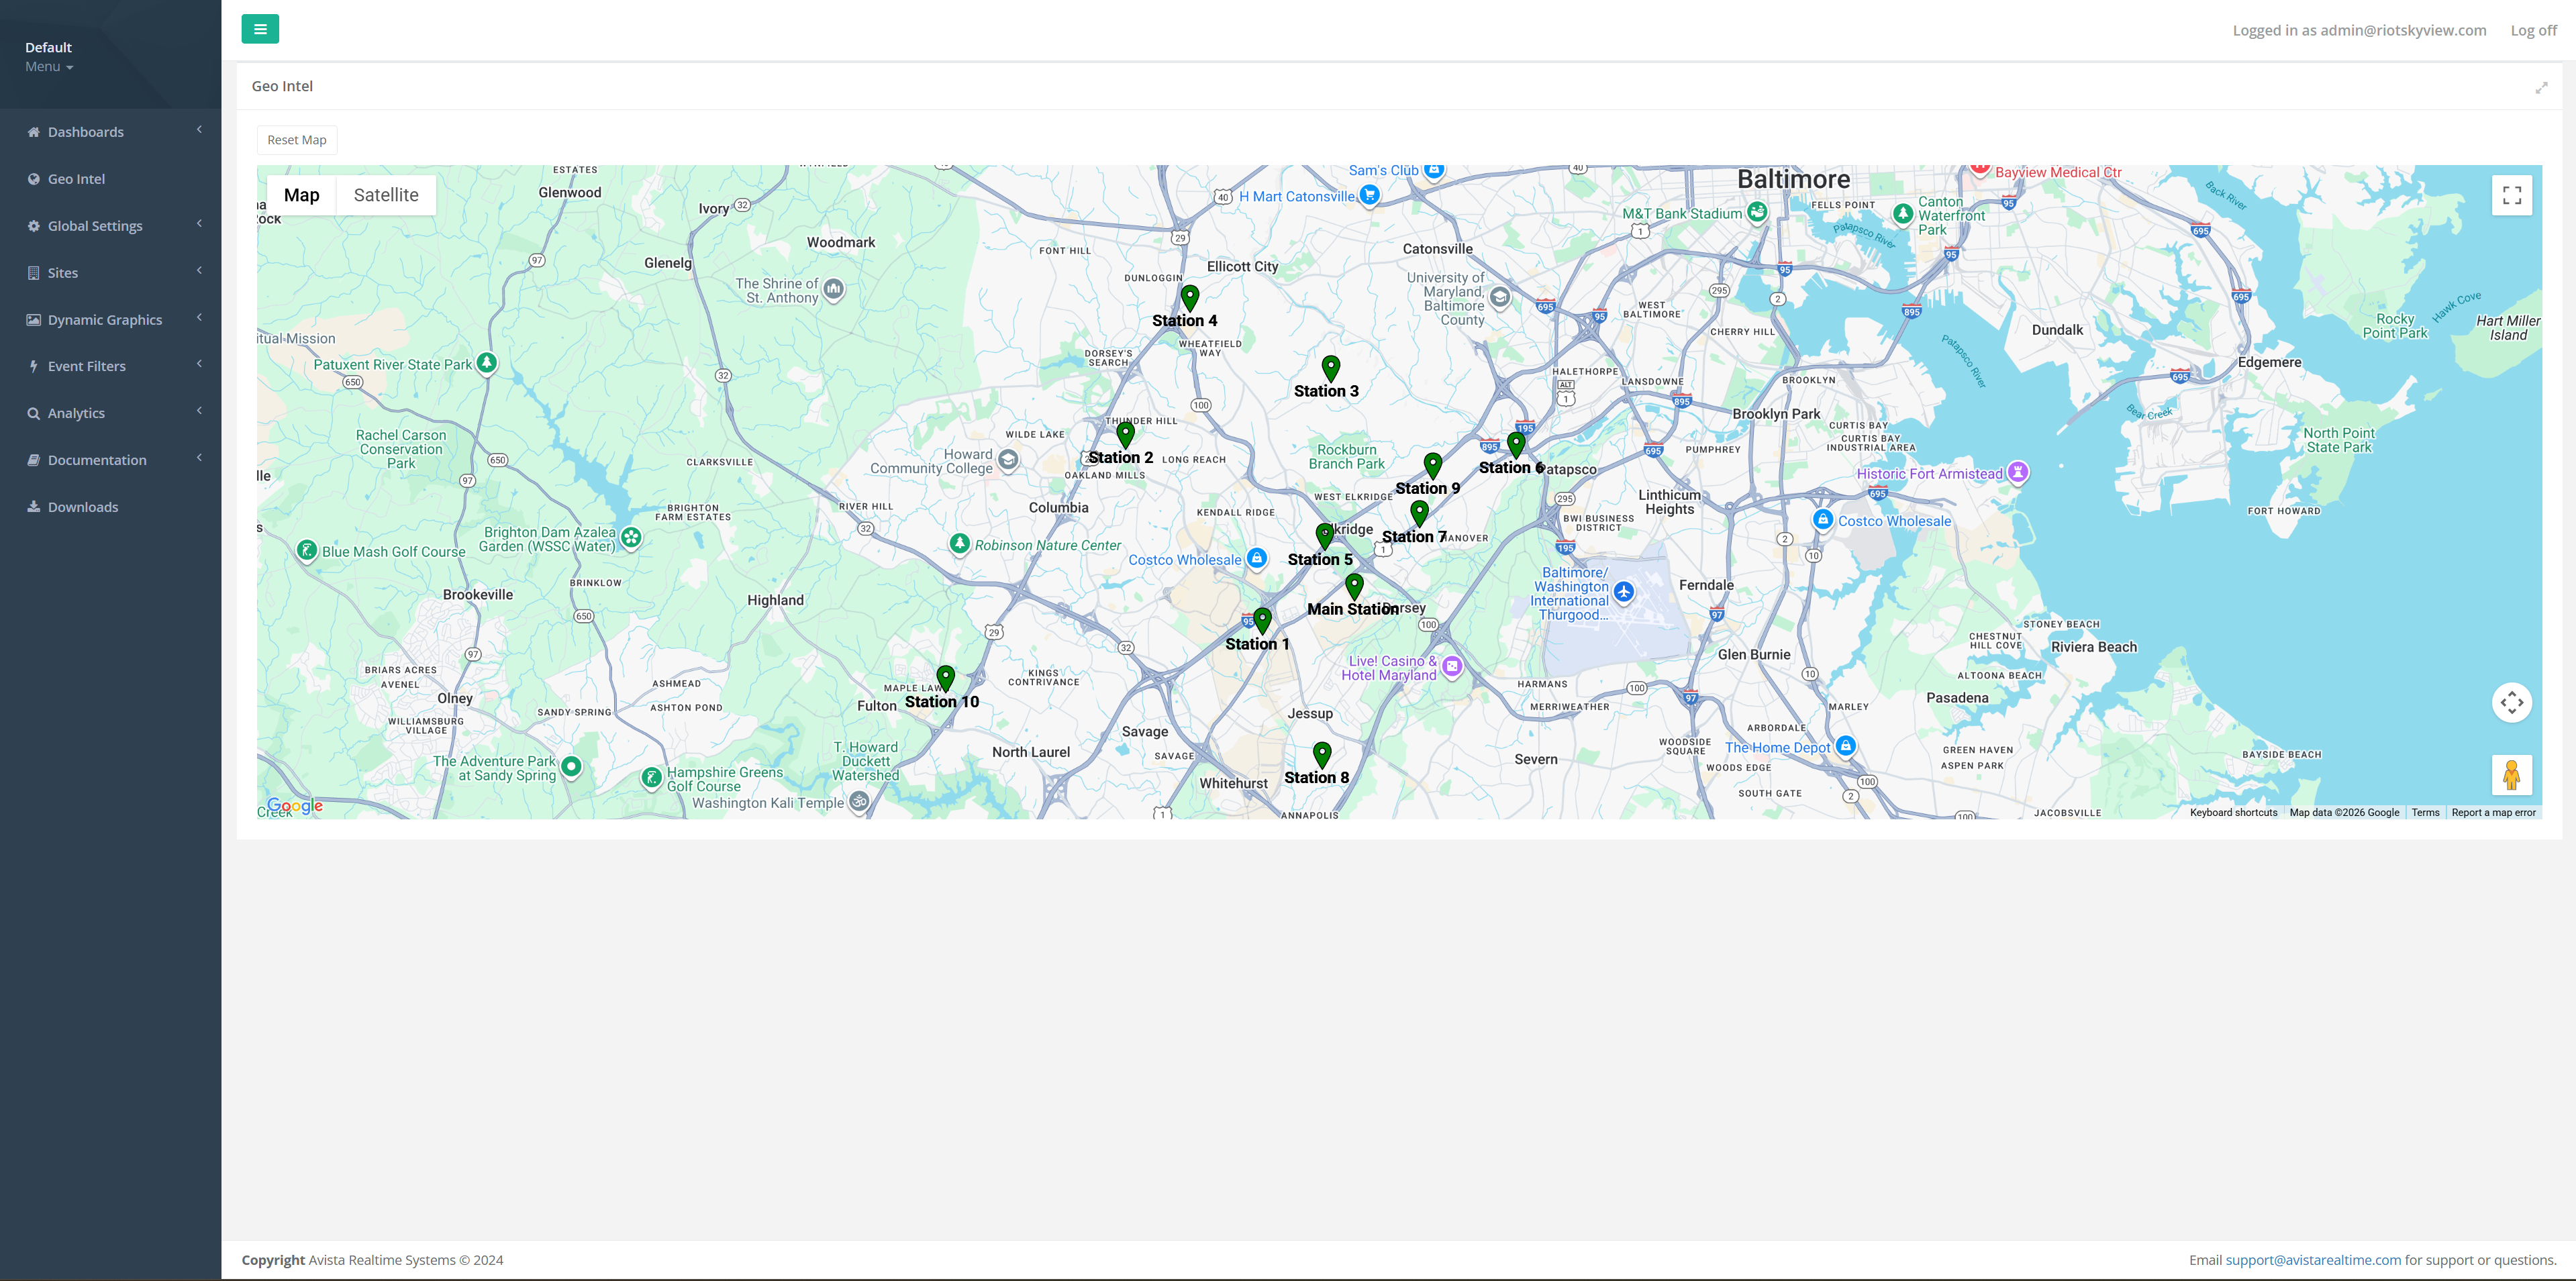
Task: Expand the Global Settings section
Action: [33, 225]
